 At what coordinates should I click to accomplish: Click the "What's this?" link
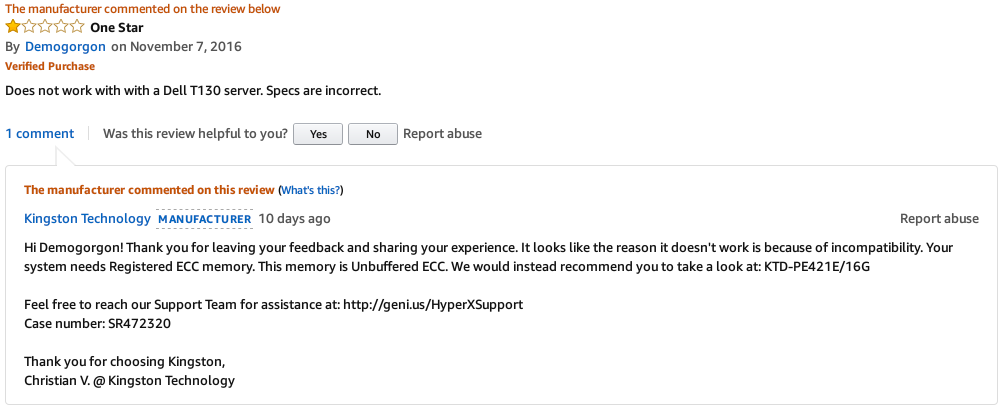pyautogui.click(x=310, y=190)
